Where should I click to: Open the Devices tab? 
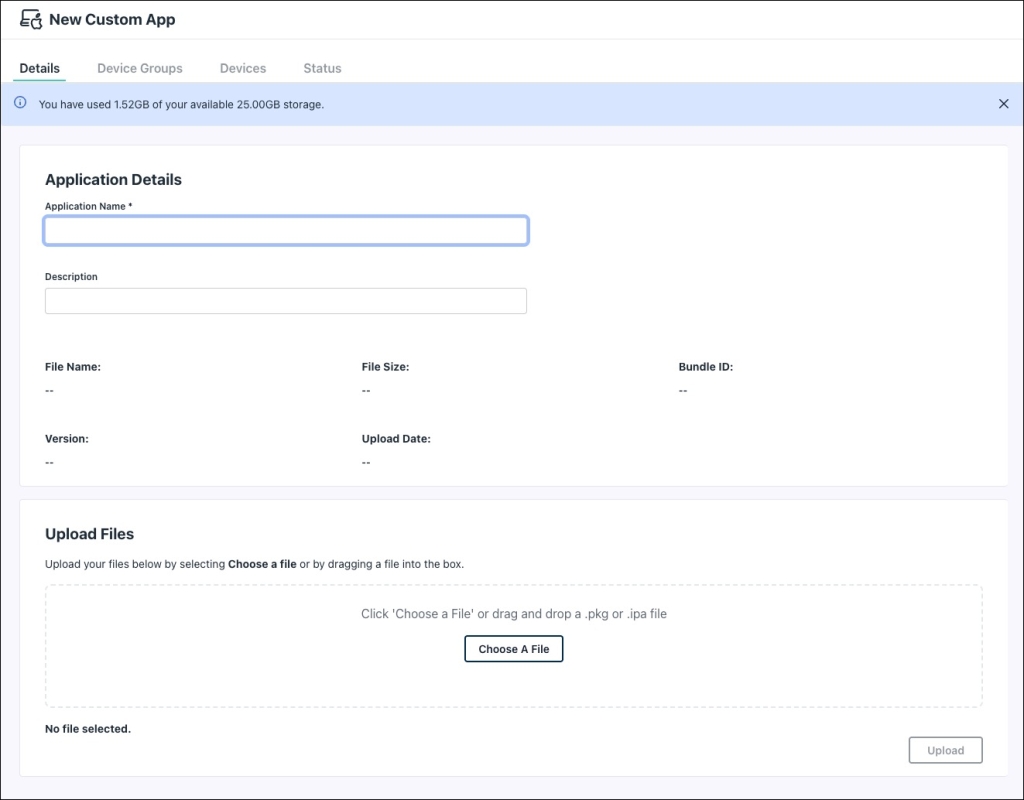242,68
